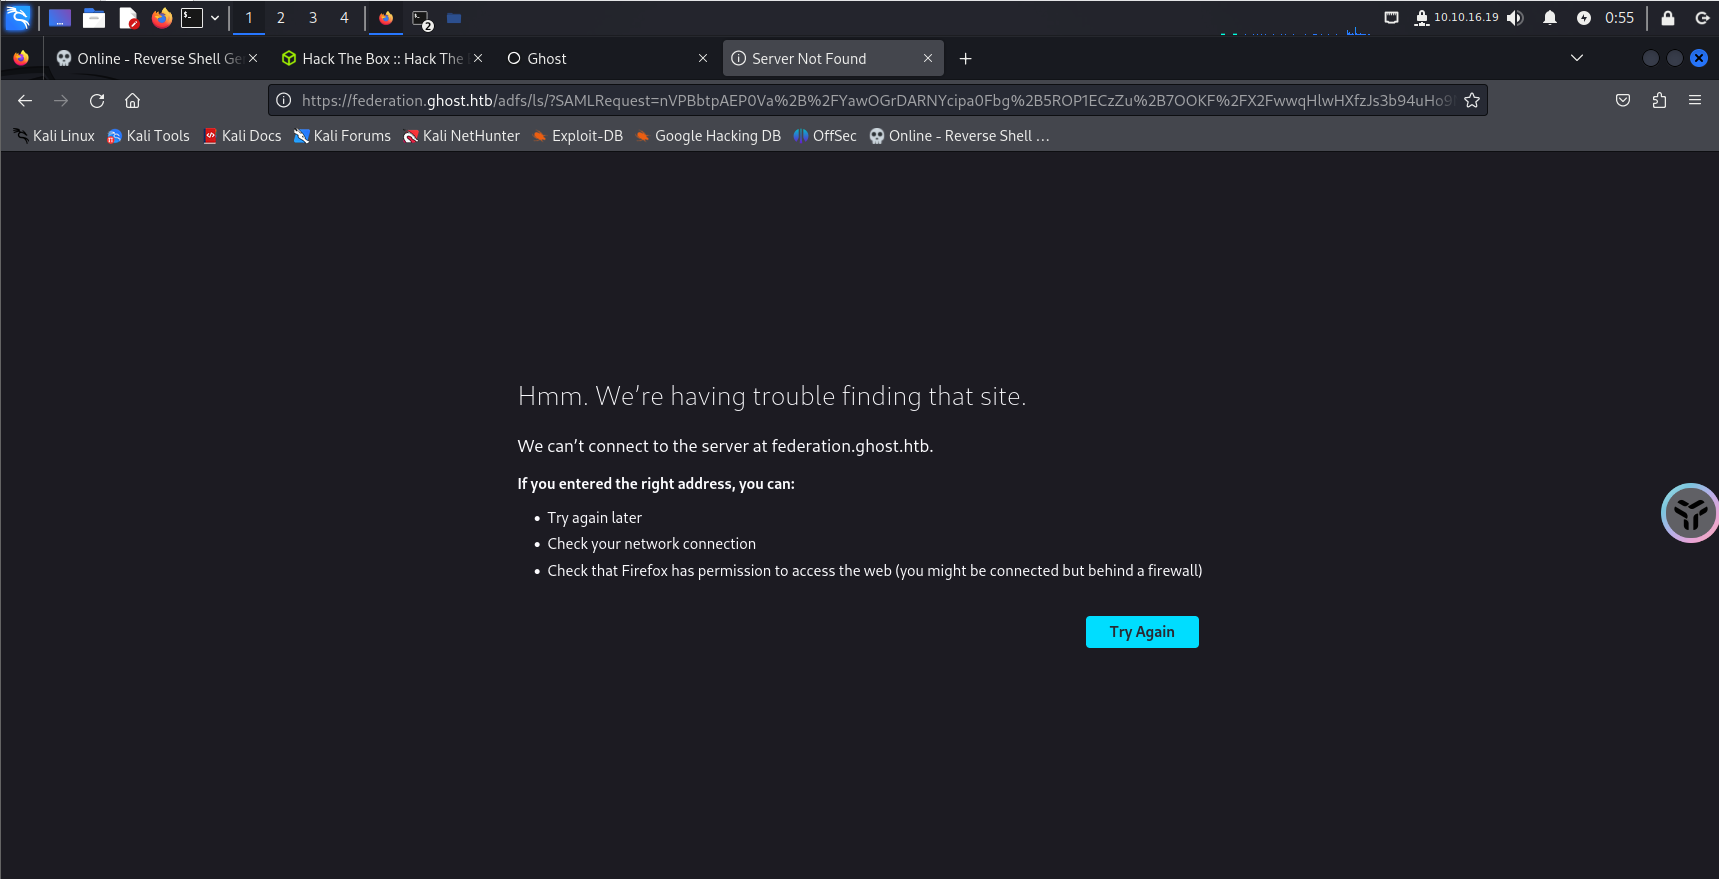Go back to previous page
The height and width of the screenshot is (879, 1719).
[x=25, y=101]
